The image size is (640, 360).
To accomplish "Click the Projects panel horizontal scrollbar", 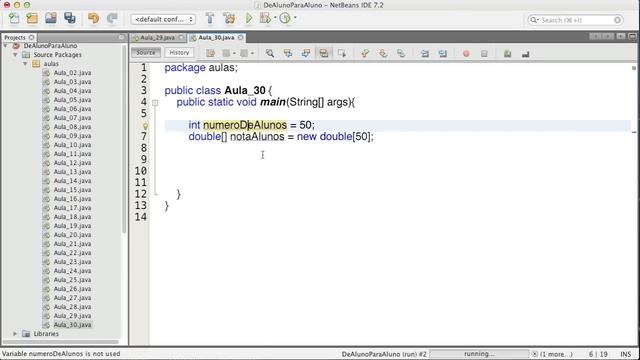I will 60,342.
